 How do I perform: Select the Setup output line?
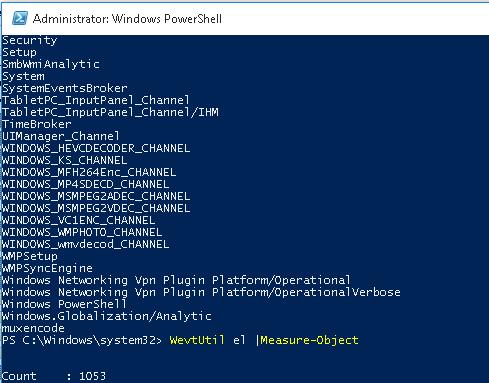click(x=19, y=52)
